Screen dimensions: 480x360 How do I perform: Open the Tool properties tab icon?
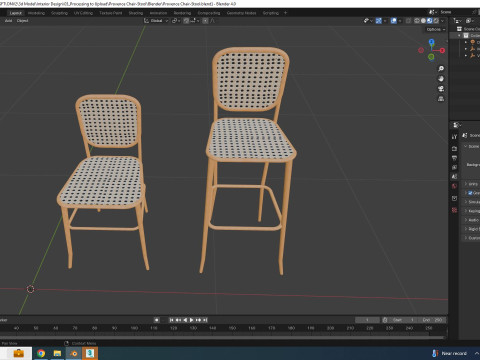[454, 137]
